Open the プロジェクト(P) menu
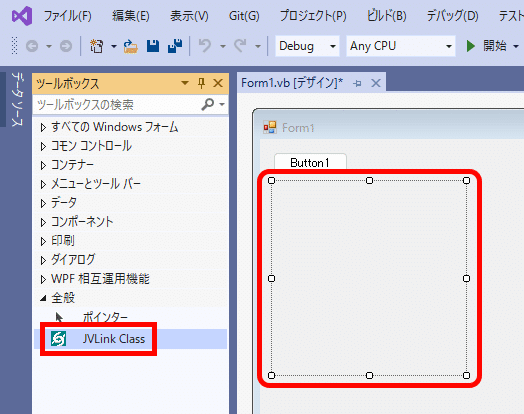 [x=313, y=16]
